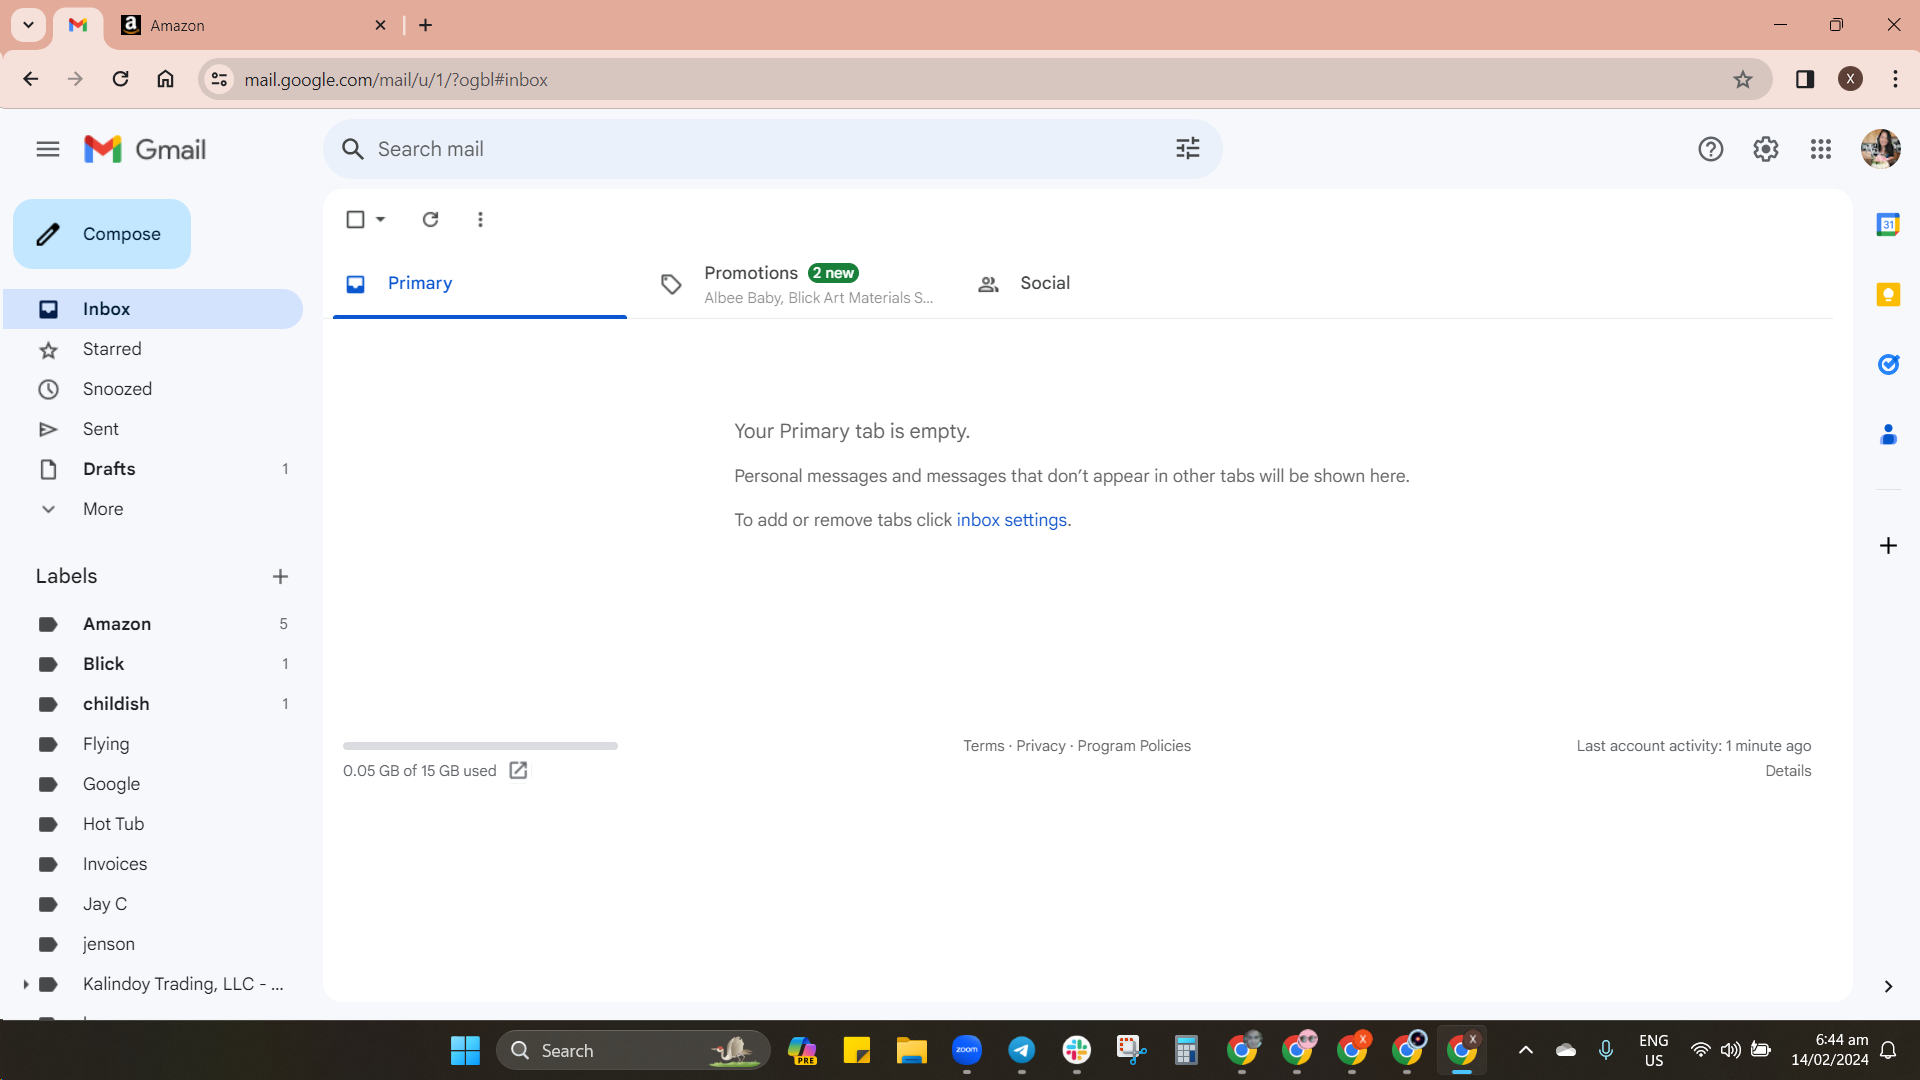The image size is (1920, 1080).
Task: Switch to the Promotions tab
Action: (797, 284)
